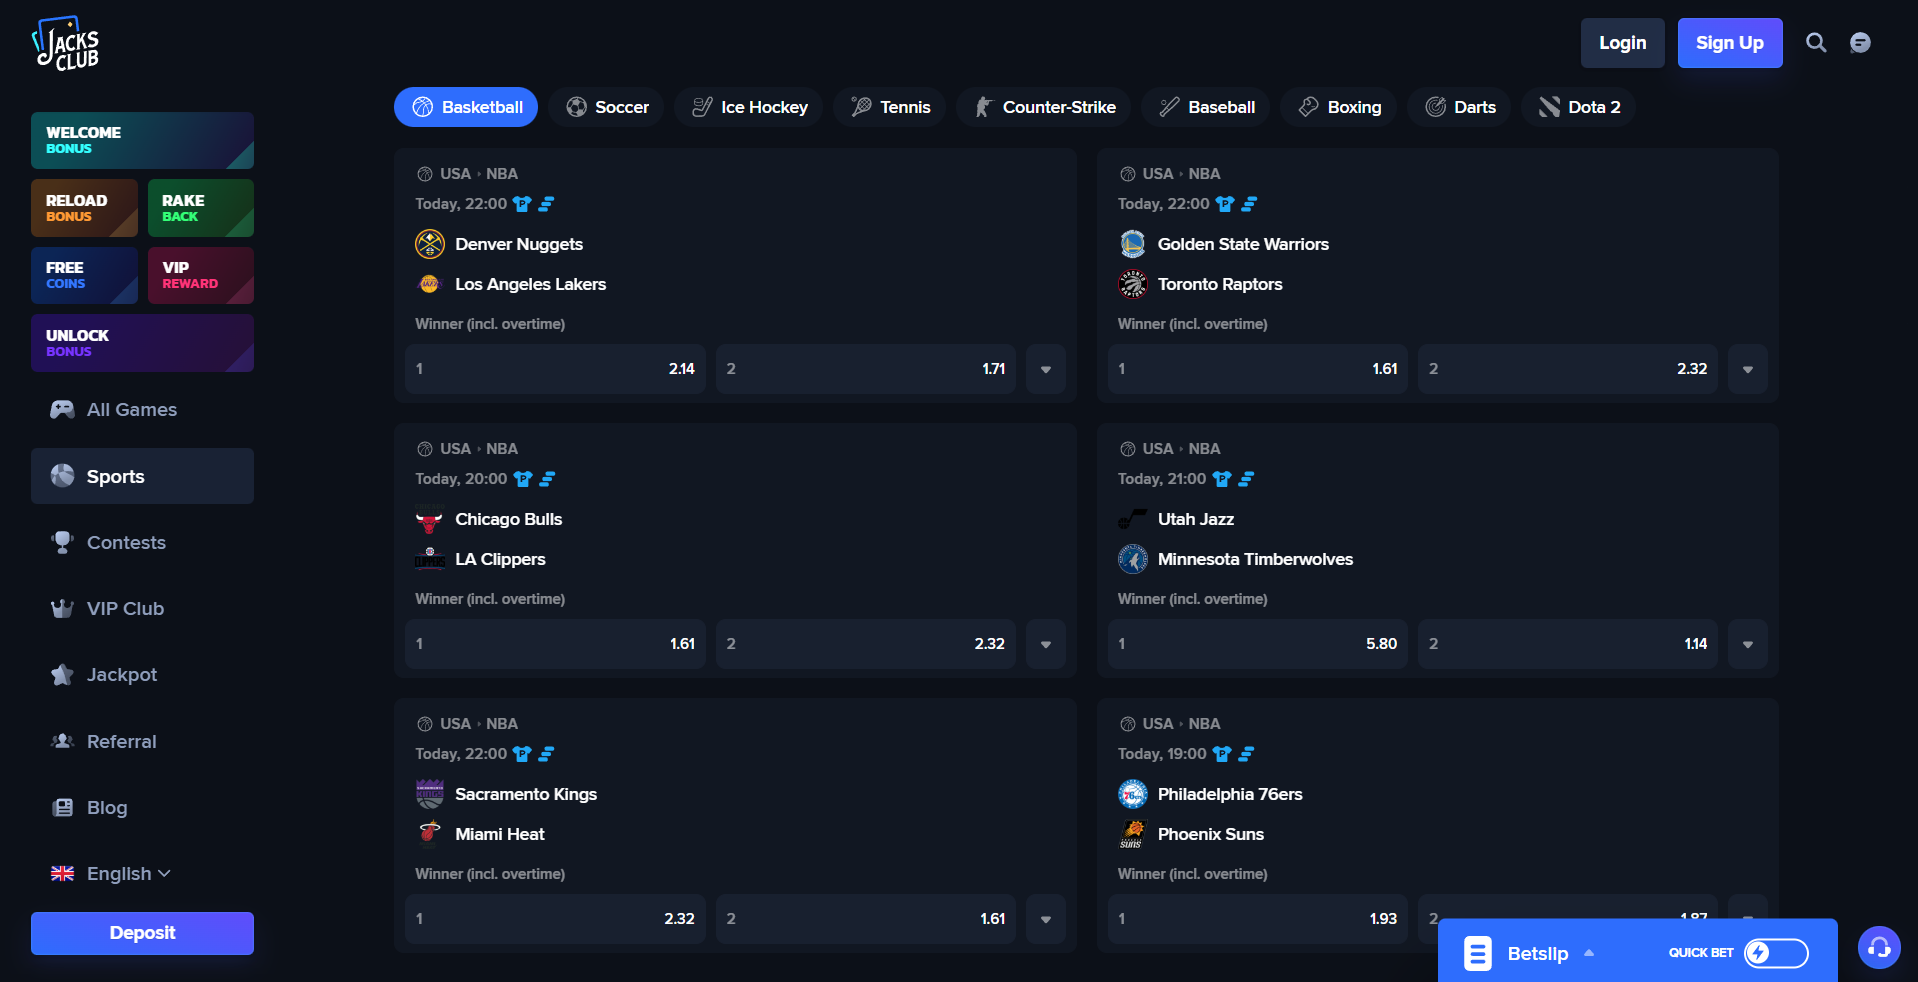This screenshot has width=1918, height=982.
Task: Toggle the Quick Bet switch
Action: (1775, 953)
